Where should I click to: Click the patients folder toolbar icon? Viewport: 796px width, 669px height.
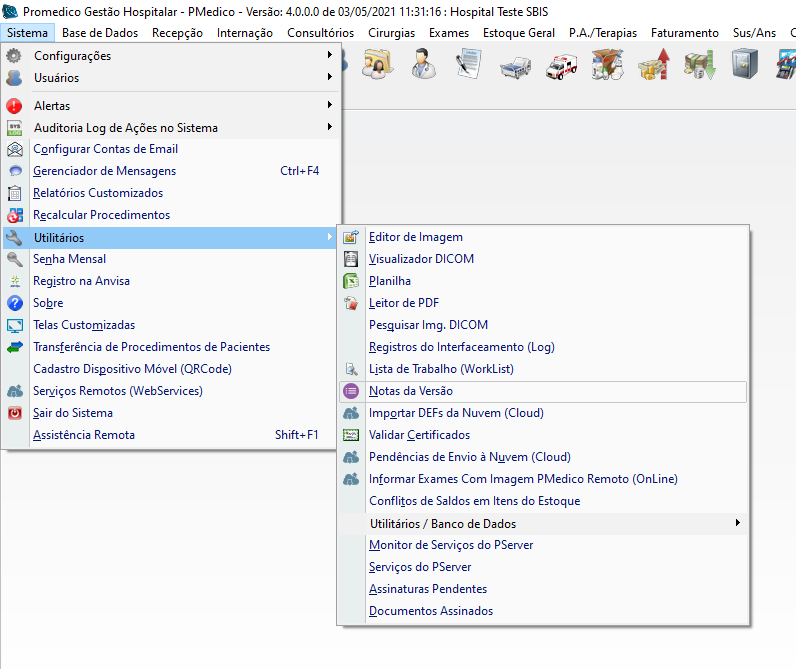click(x=377, y=65)
